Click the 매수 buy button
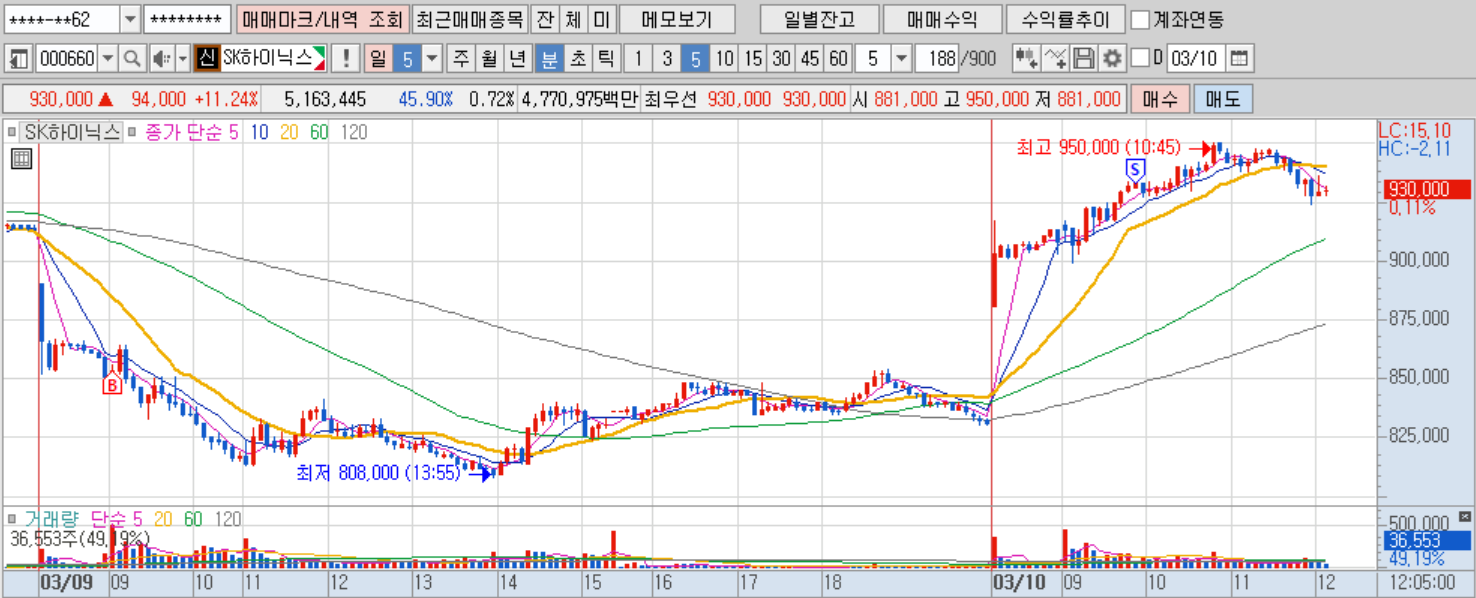1476x598 pixels. coord(1159,99)
